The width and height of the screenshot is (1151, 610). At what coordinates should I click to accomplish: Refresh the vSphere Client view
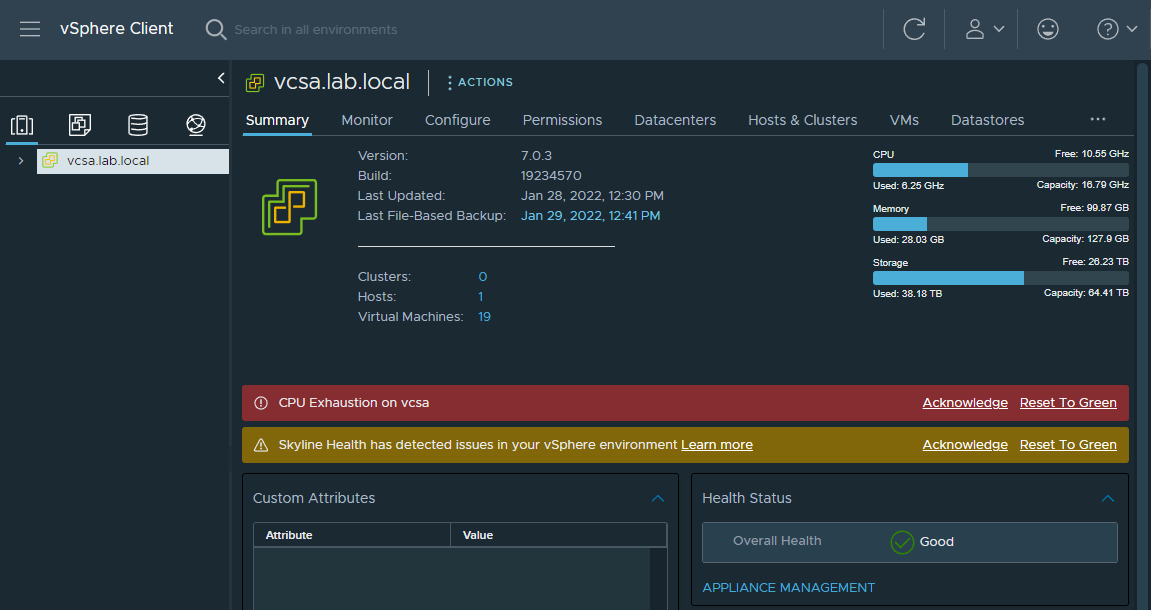[x=914, y=29]
